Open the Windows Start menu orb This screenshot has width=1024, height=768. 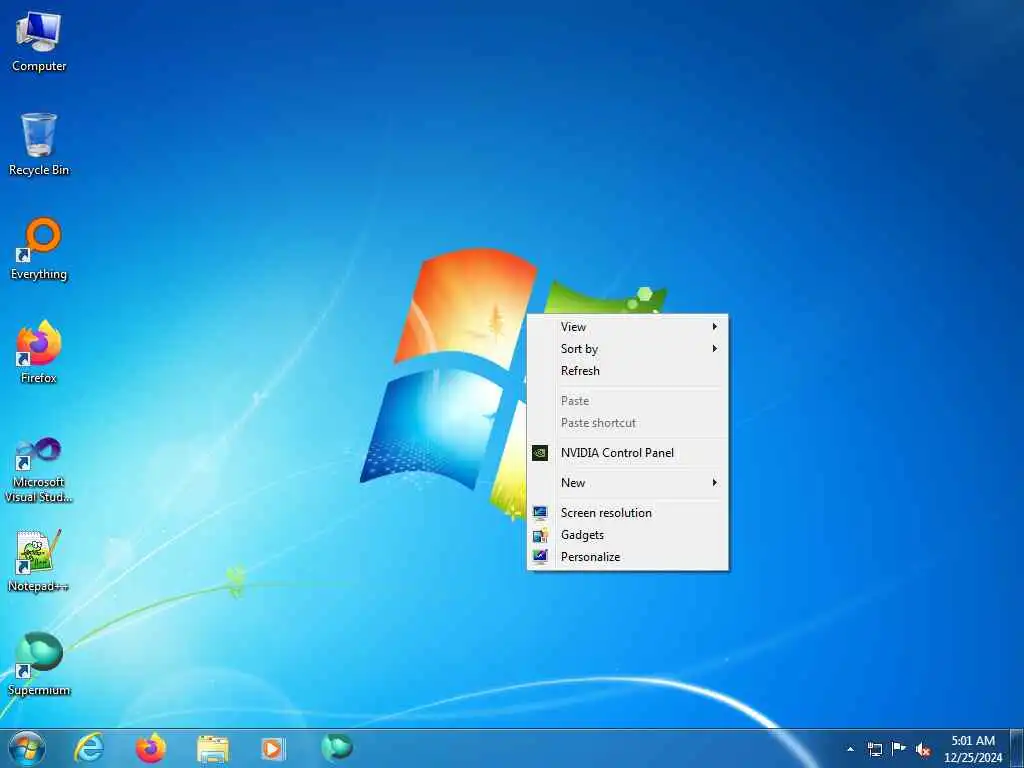[27, 748]
